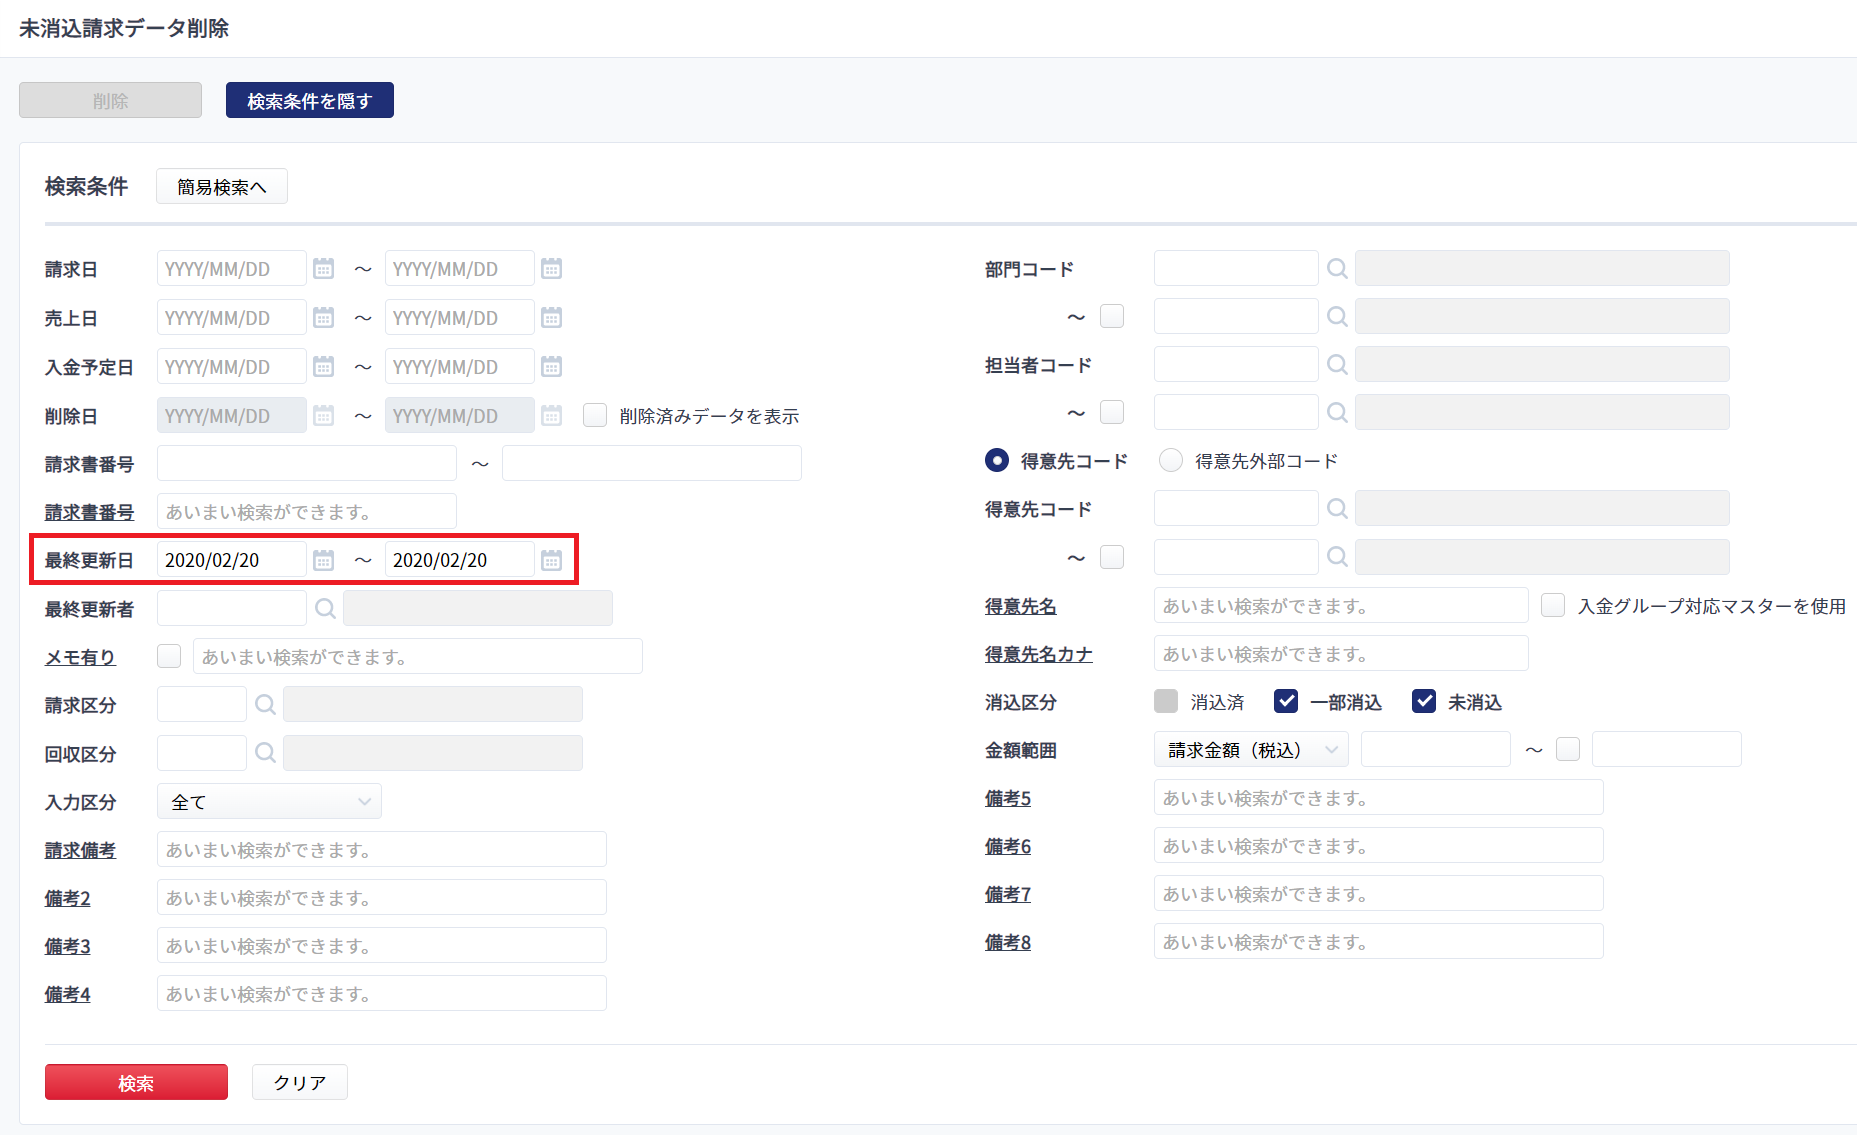
Task: Focus the 請求区分 code field
Action: (x=202, y=704)
